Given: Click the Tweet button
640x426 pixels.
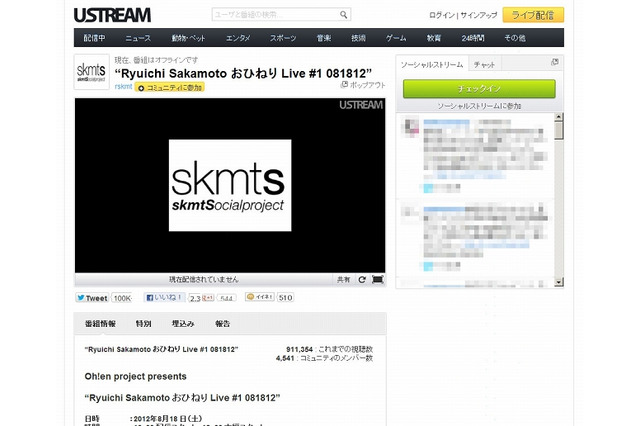Looking at the screenshot, I should pos(92,298).
